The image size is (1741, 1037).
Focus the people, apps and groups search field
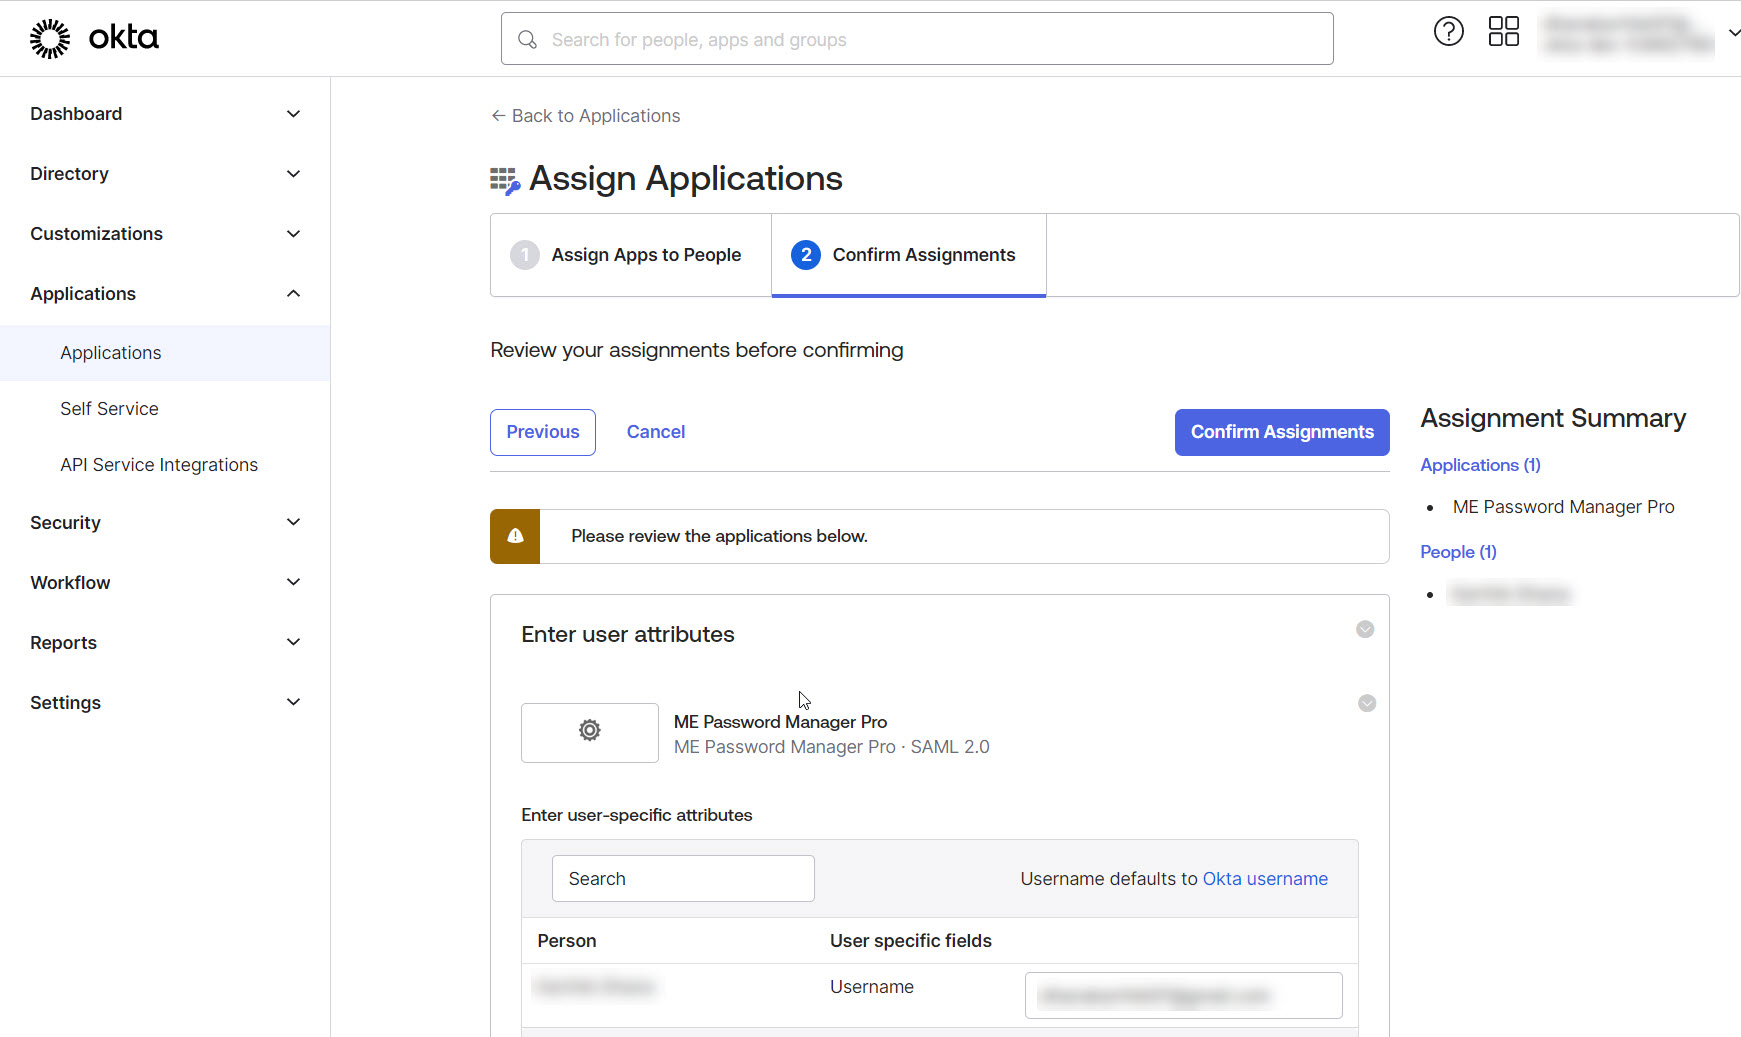(x=917, y=40)
